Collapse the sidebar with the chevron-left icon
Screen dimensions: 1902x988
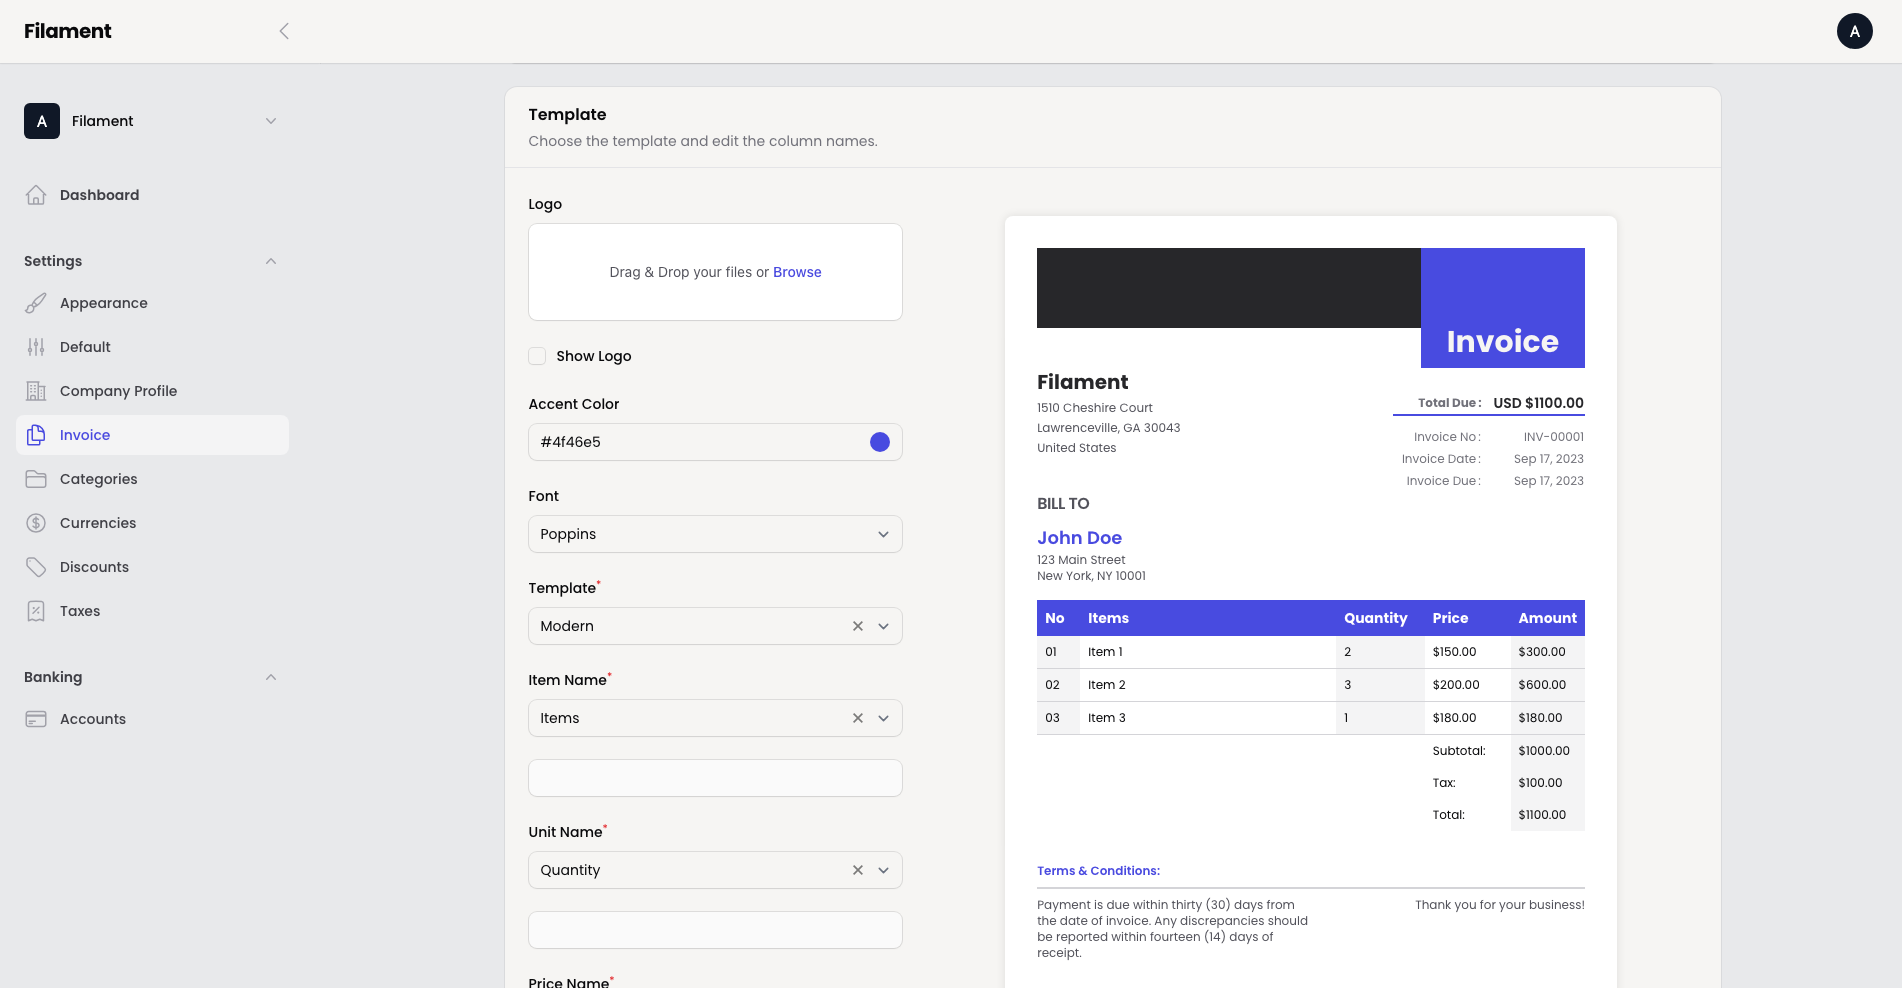(x=284, y=31)
